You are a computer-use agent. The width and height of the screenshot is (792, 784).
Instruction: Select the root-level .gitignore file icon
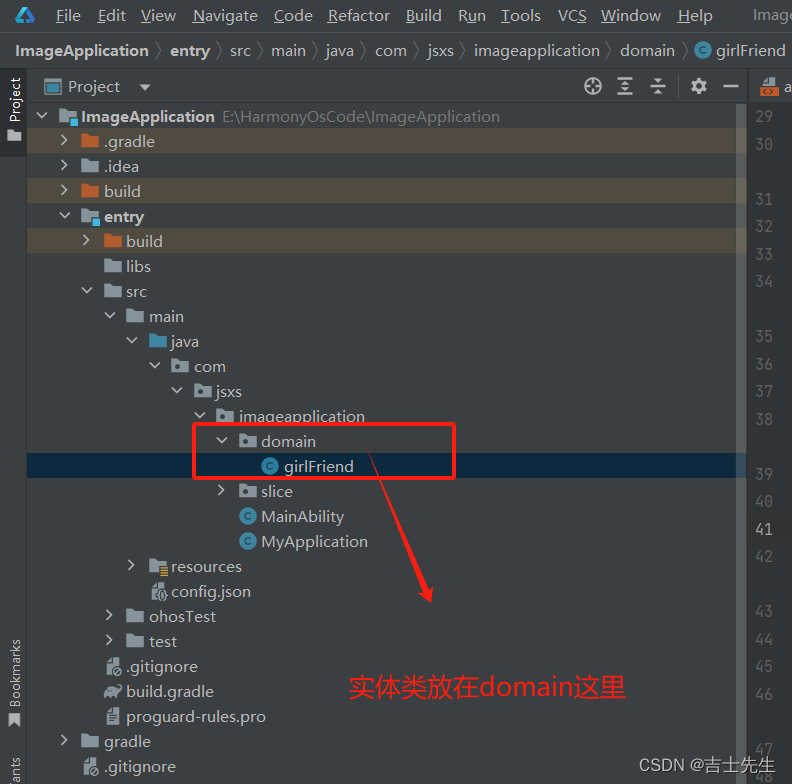pyautogui.click(x=91, y=766)
